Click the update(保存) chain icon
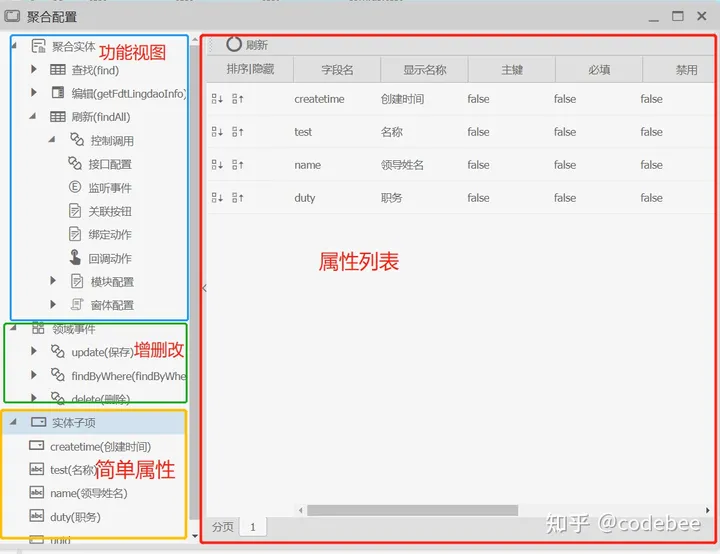The width and height of the screenshot is (720, 554). [57, 351]
